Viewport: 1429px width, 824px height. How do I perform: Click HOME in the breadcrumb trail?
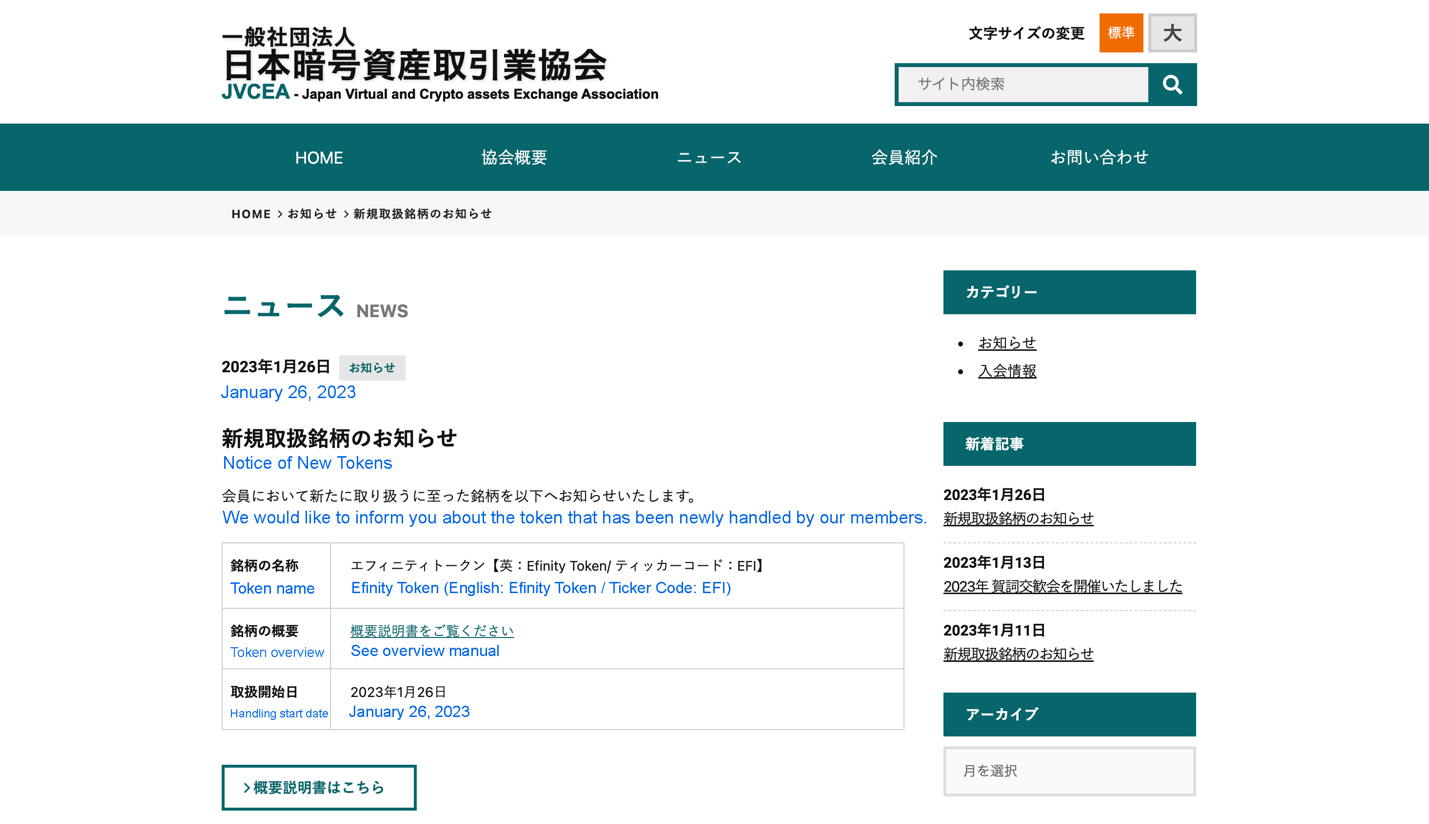251,214
